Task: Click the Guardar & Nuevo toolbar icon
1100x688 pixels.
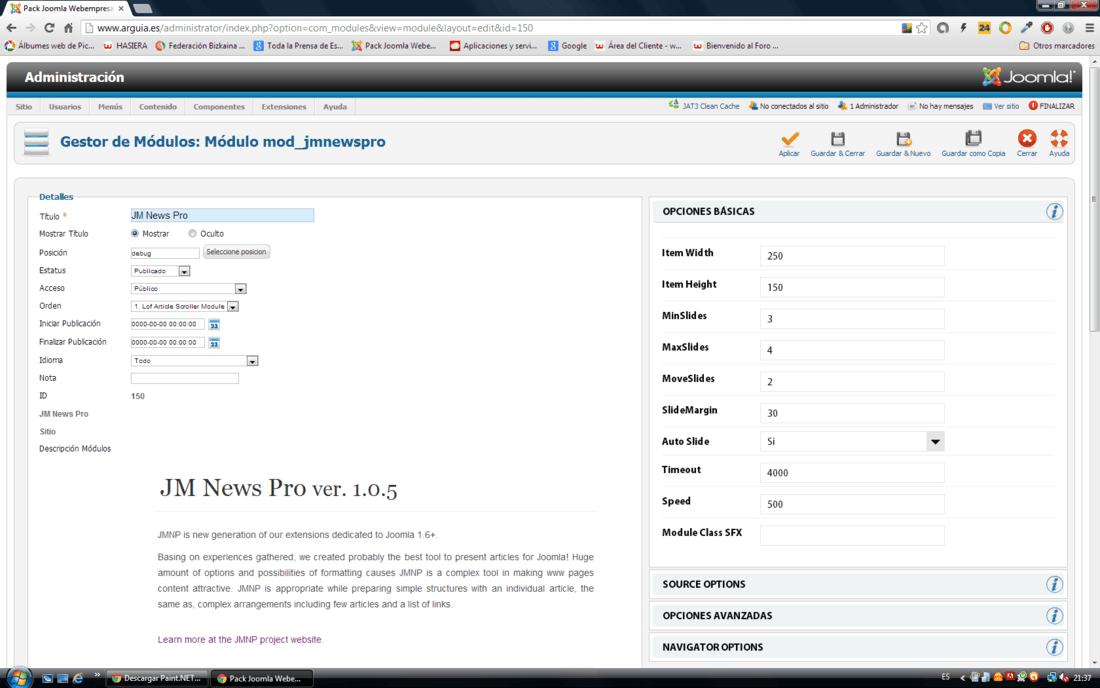Action: (904, 139)
